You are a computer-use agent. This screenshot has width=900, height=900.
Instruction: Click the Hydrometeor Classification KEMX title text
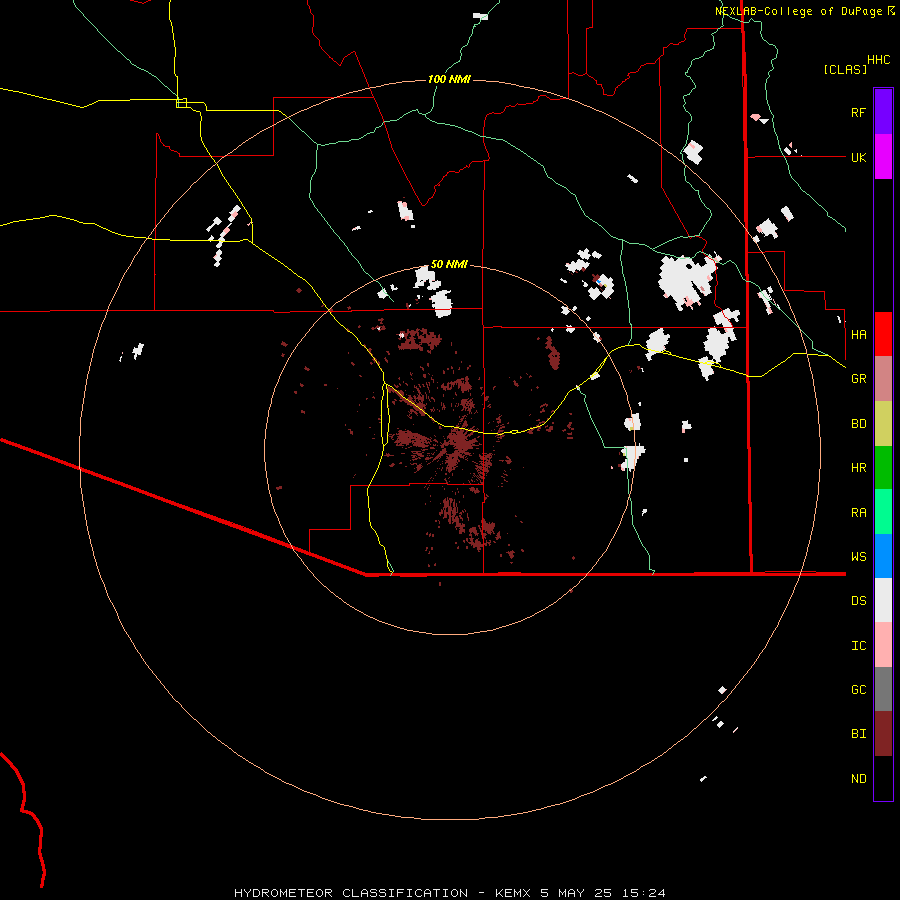(x=450, y=893)
